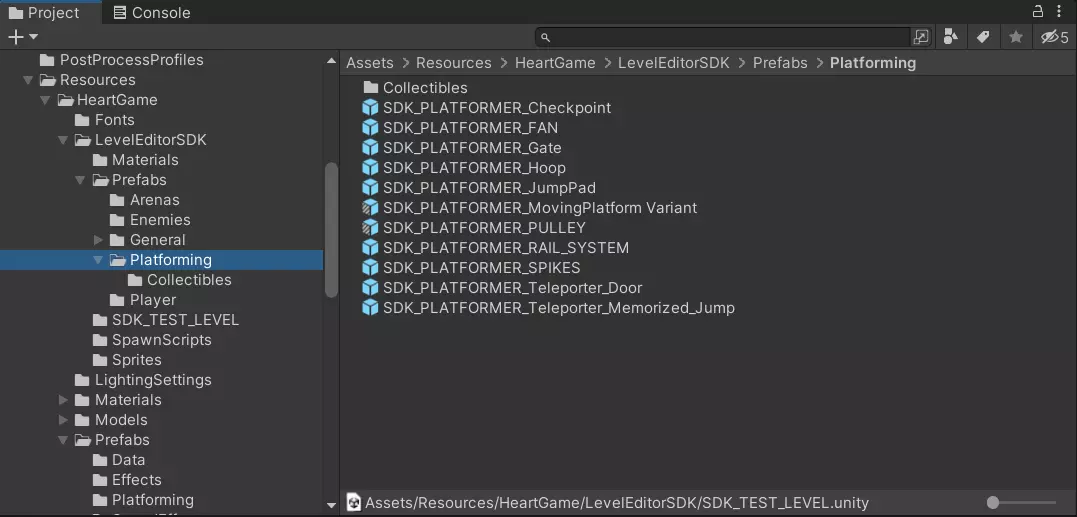Viewport: 1077px width, 517px height.
Task: Click the LightingSettings folder icon
Action: point(82,380)
